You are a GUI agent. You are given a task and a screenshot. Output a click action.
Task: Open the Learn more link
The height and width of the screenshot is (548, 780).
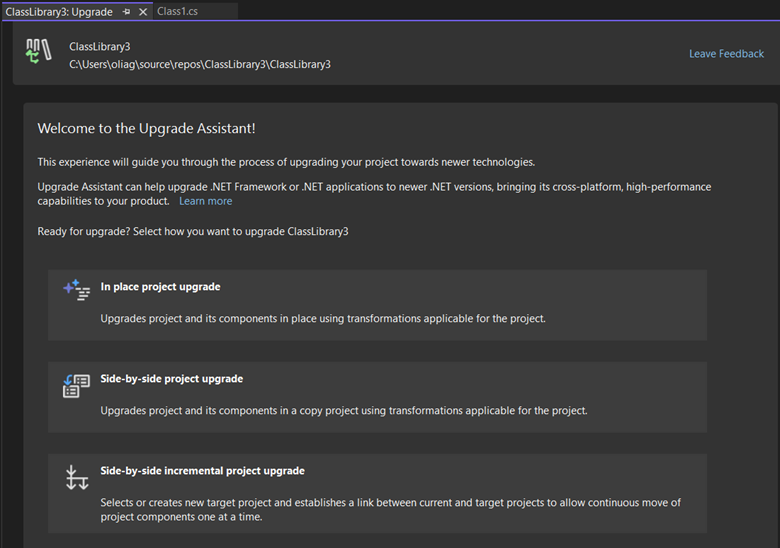click(x=205, y=201)
